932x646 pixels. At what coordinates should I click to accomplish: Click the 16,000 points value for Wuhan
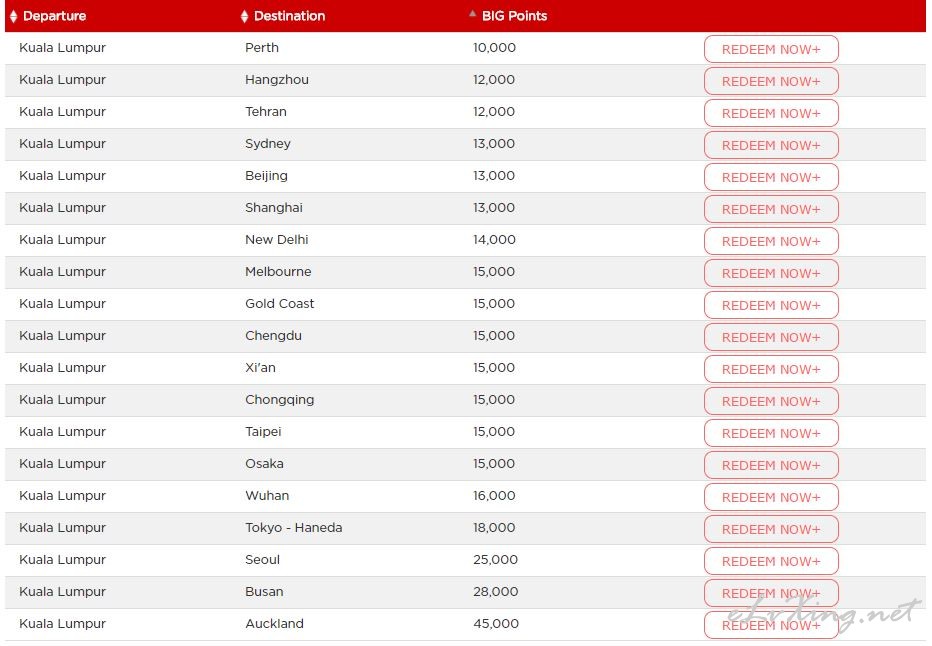pos(495,496)
